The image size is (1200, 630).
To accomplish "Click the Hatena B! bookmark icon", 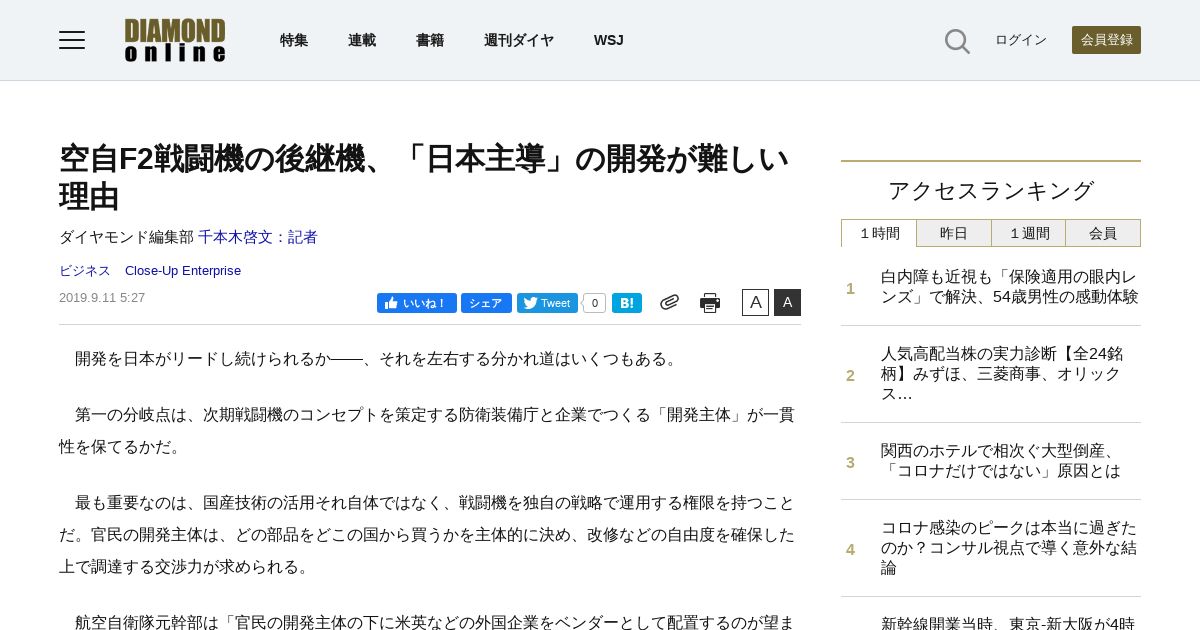I will point(627,303).
